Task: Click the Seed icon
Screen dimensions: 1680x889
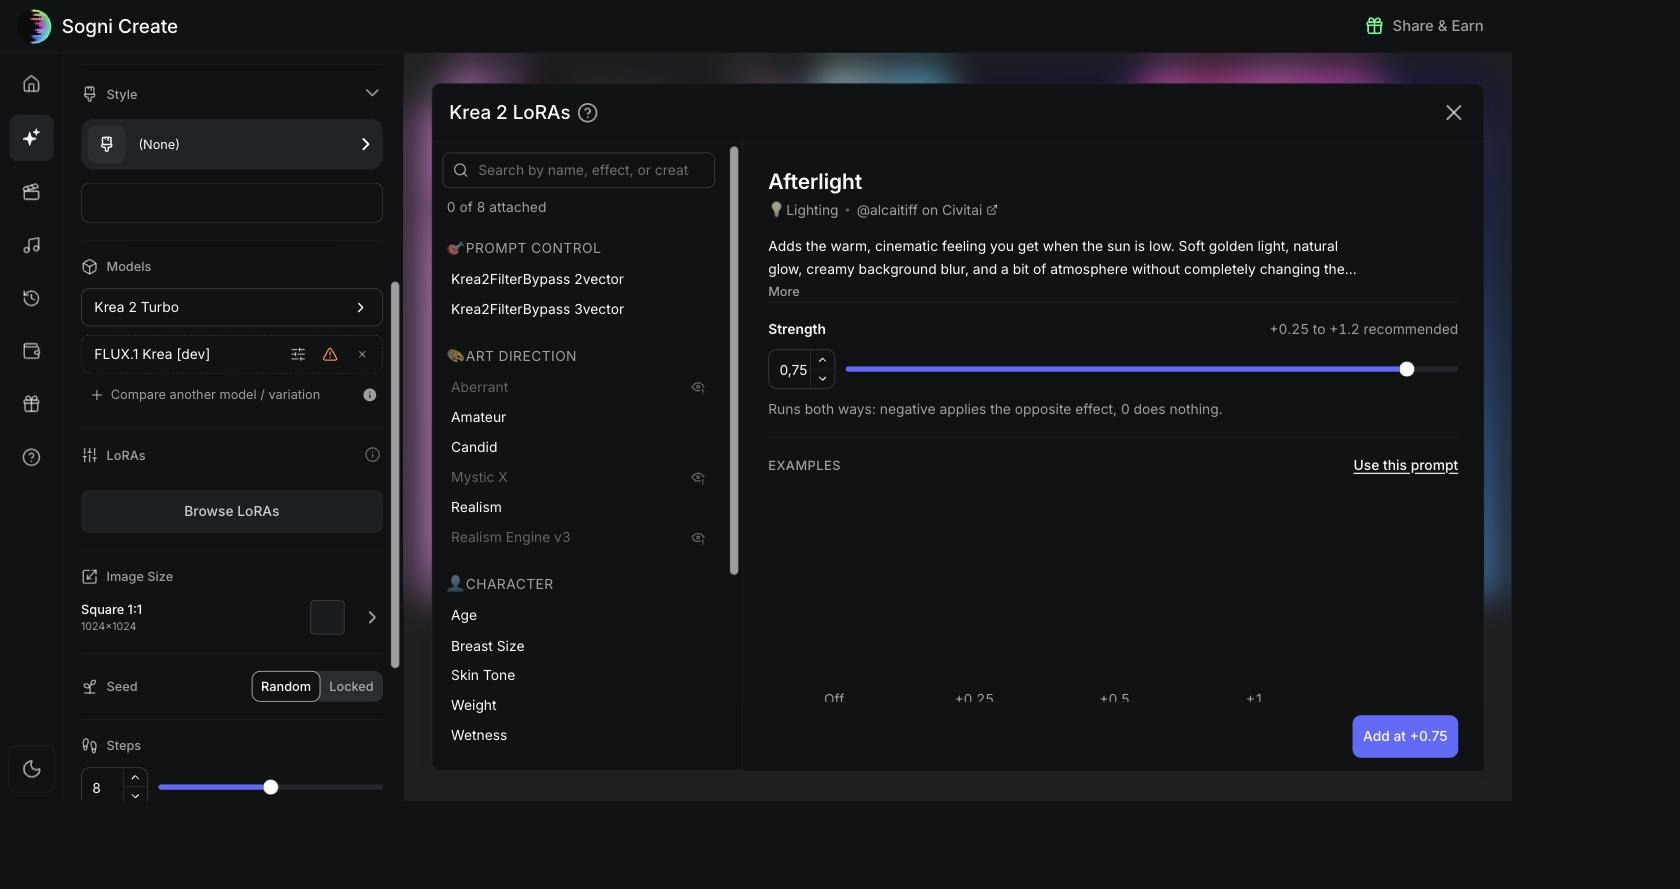Action: [x=90, y=687]
